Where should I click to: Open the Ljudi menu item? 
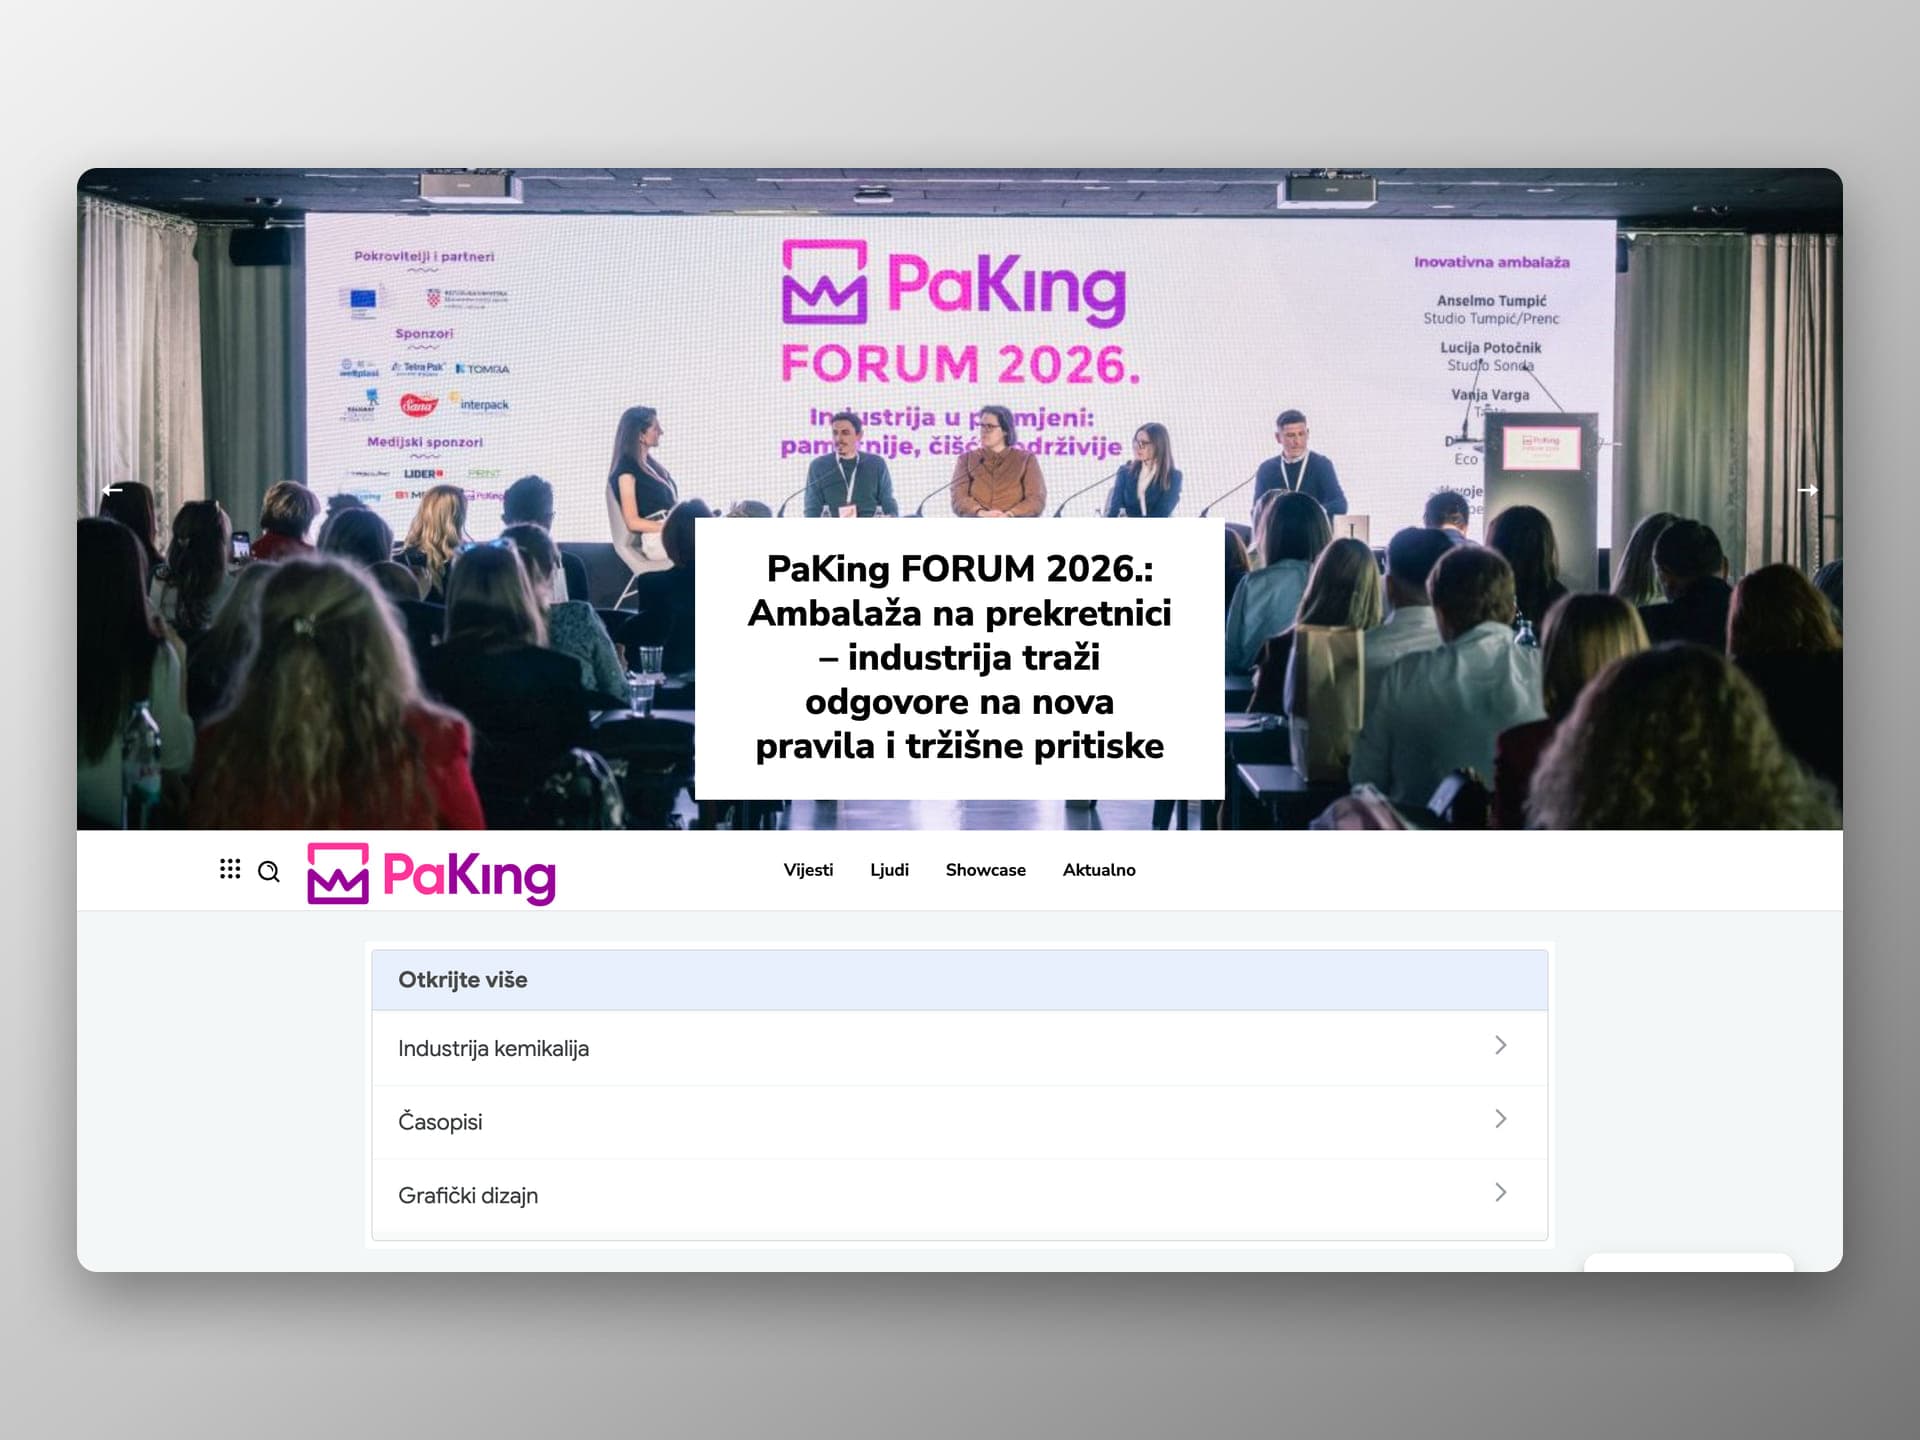pyautogui.click(x=889, y=870)
